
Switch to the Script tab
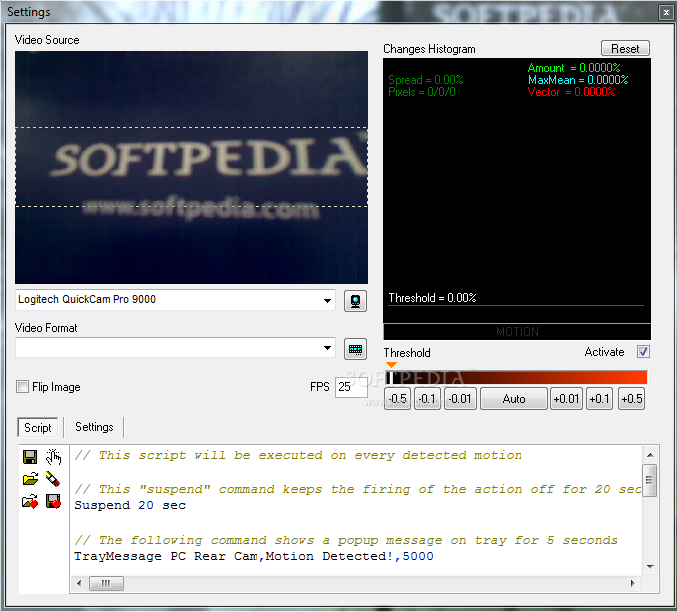(x=38, y=428)
